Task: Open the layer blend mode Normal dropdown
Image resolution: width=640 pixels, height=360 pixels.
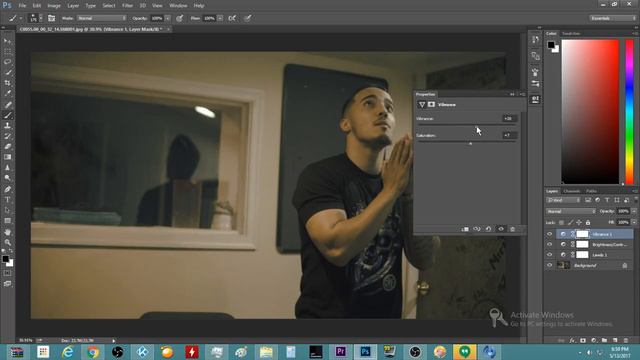Action: coord(571,211)
